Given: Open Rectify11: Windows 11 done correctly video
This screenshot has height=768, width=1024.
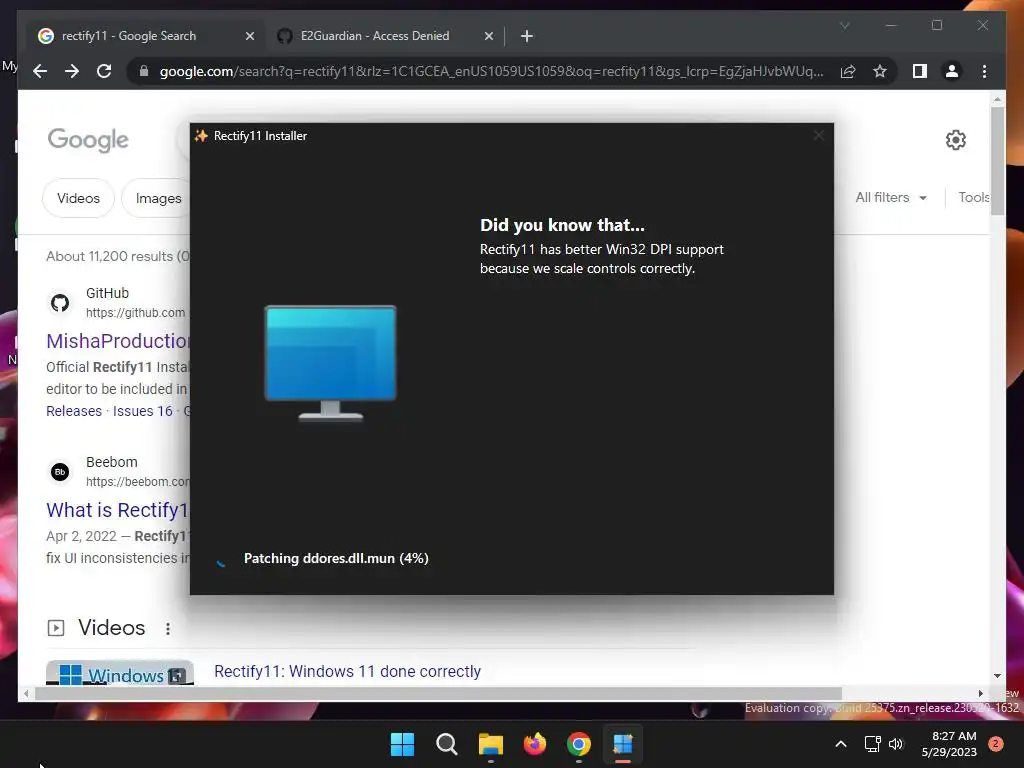Looking at the screenshot, I should (347, 671).
